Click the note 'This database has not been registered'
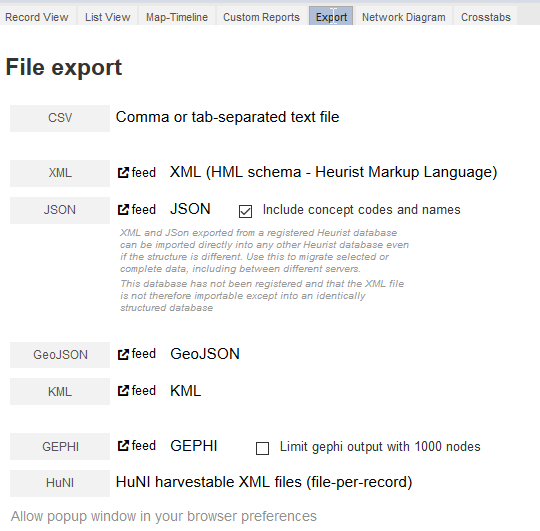This screenshot has height=531, width=540. coord(262,296)
